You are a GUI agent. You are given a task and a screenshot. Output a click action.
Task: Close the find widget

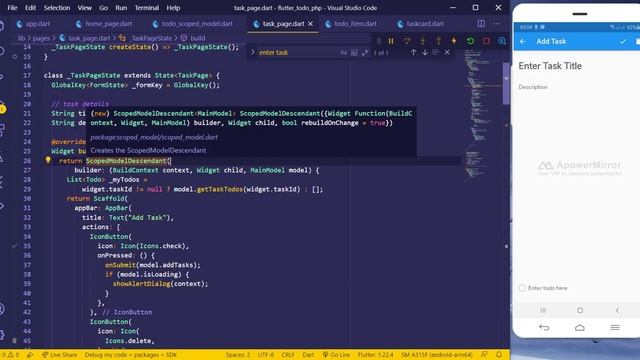(447, 52)
